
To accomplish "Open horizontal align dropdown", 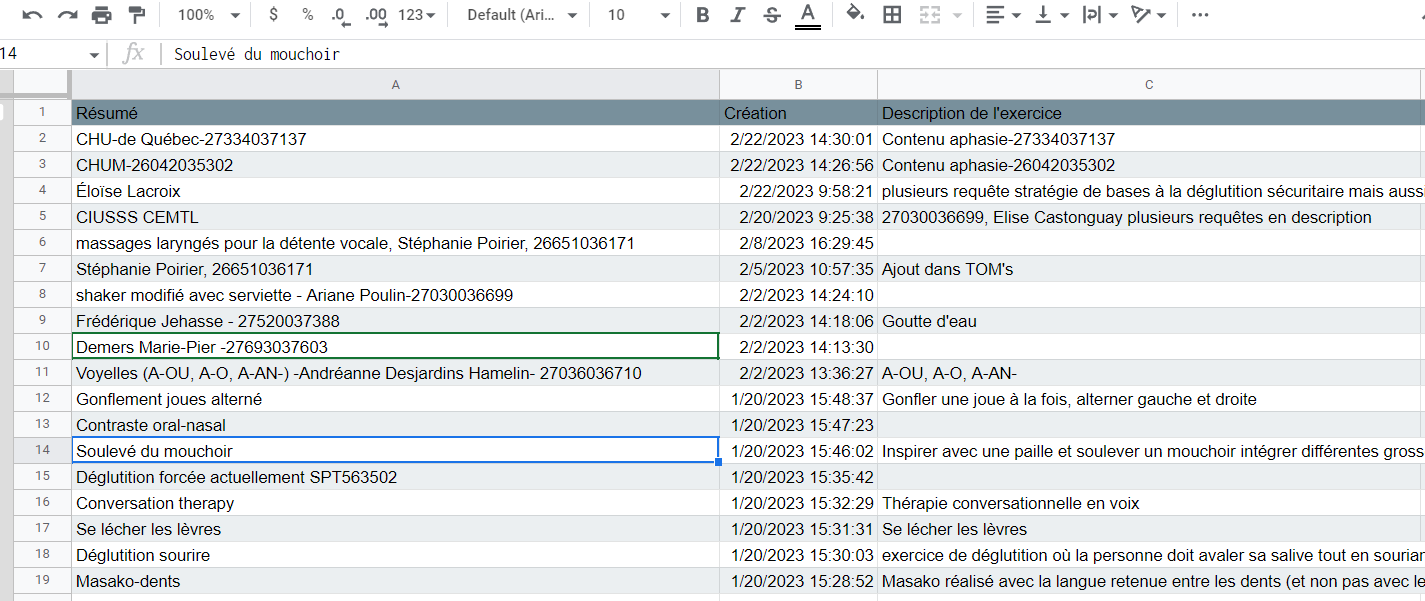I will coord(1003,15).
